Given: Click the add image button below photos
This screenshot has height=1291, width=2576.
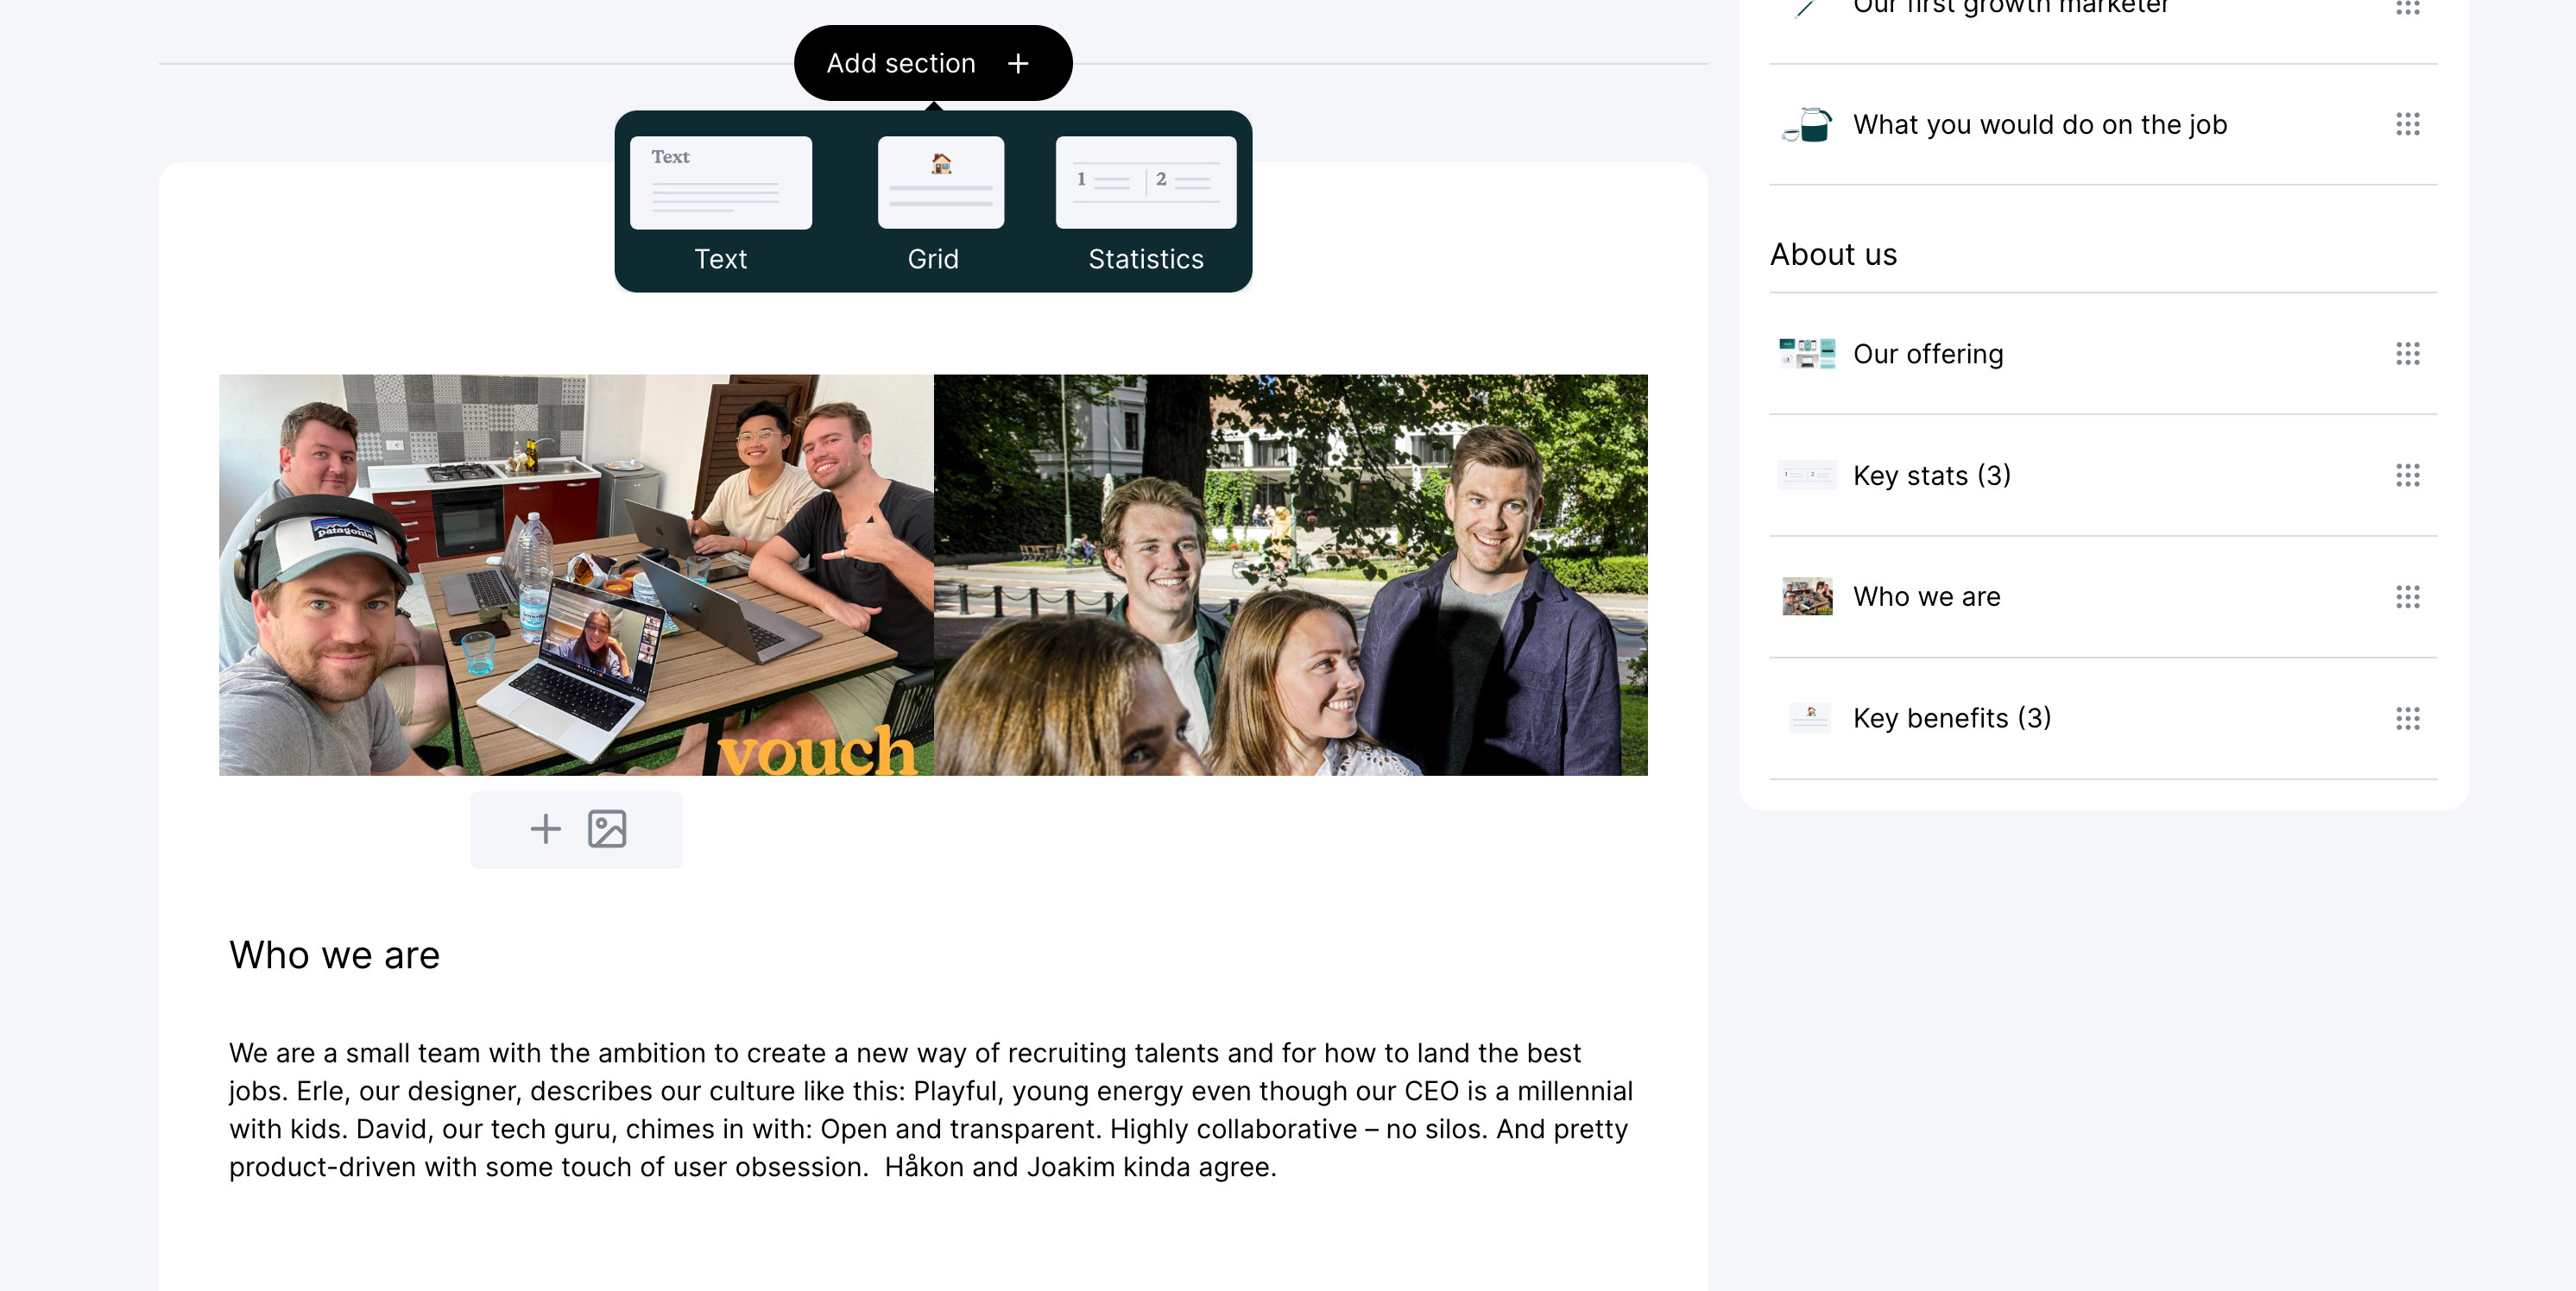Looking at the screenshot, I should tap(576, 829).
